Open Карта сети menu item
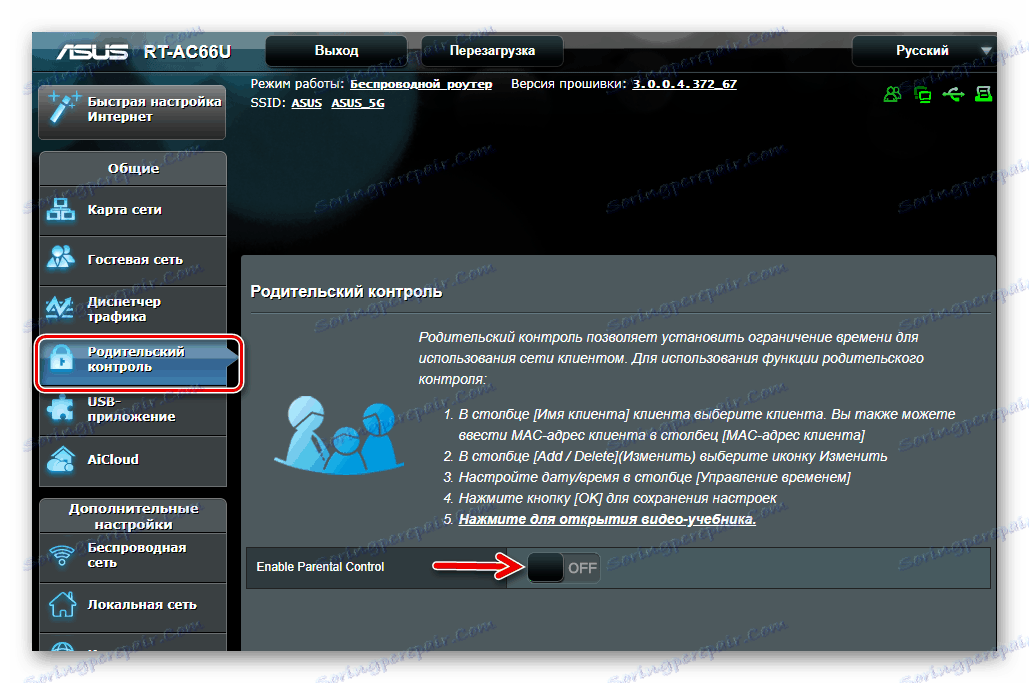This screenshot has width=1029, height=683. click(x=133, y=210)
